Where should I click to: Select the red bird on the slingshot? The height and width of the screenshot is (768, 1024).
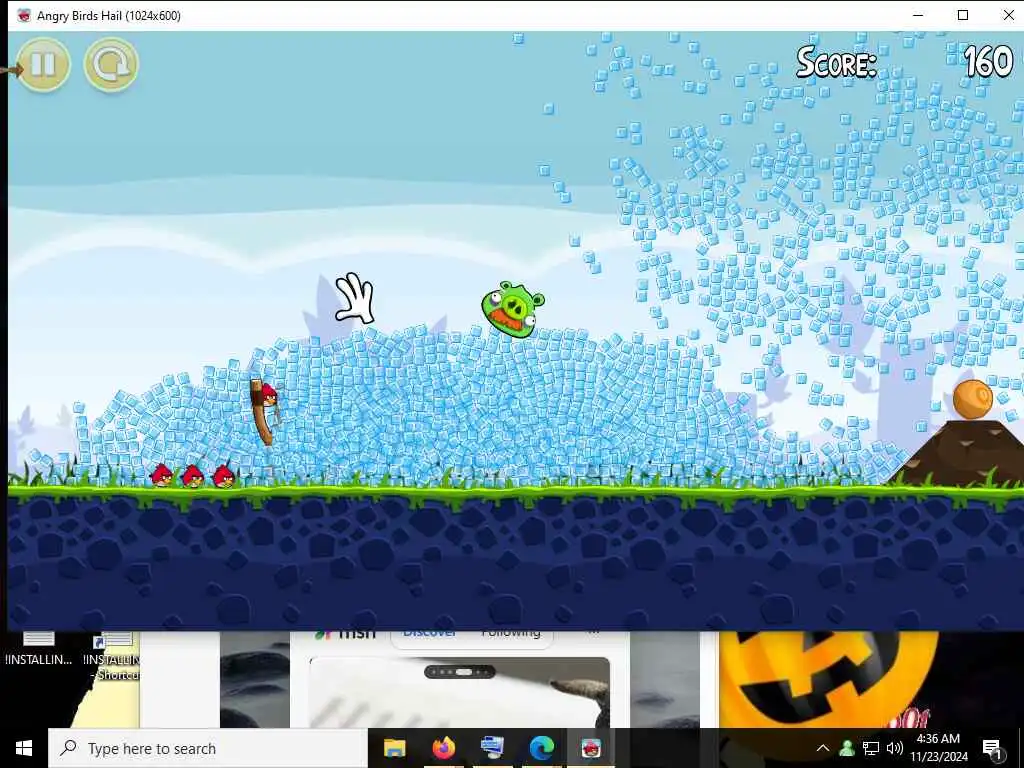point(268,394)
